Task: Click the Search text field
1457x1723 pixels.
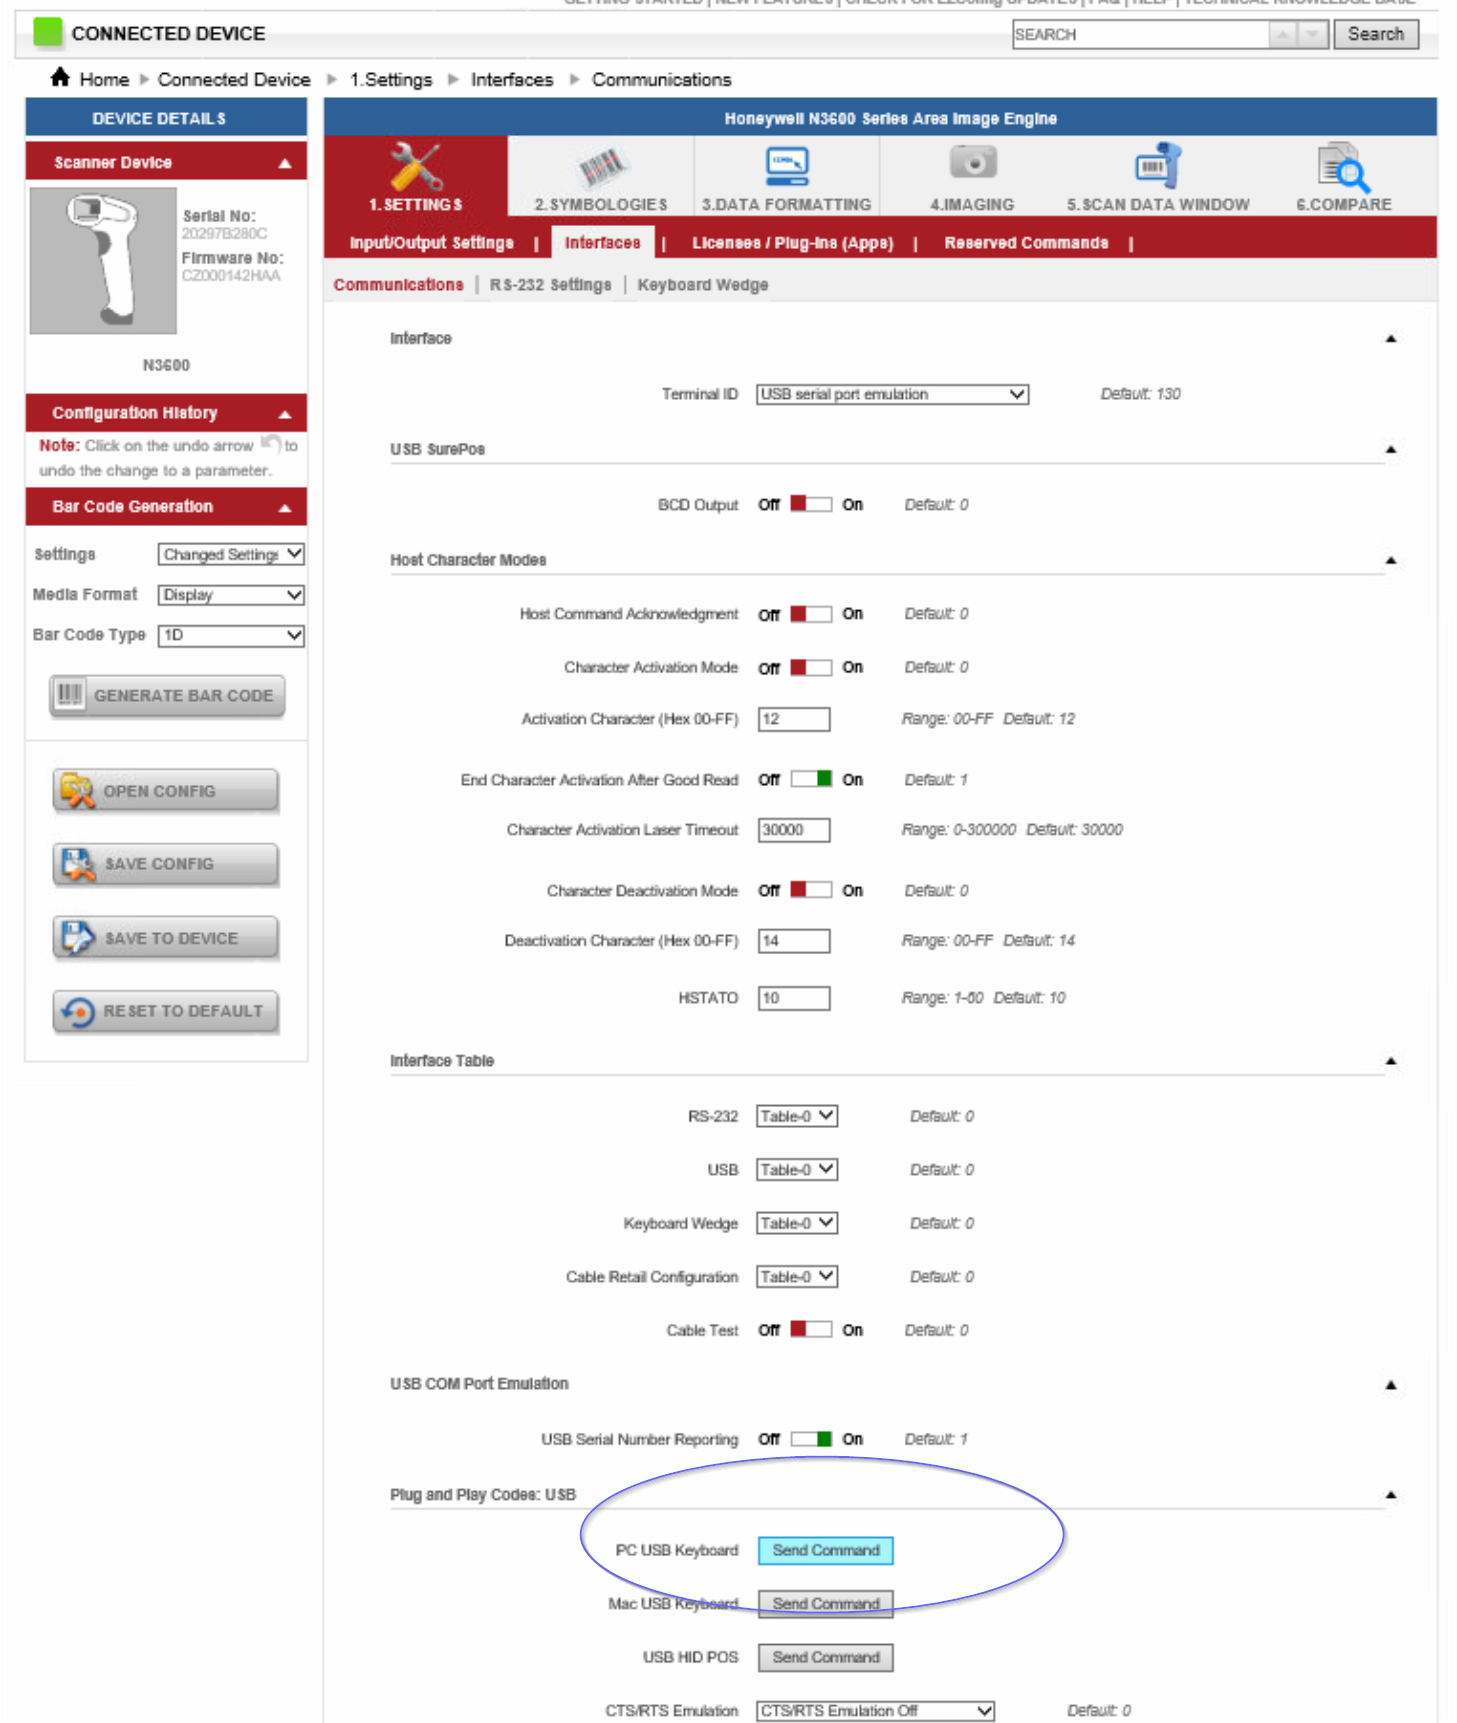Action: (x=1140, y=34)
